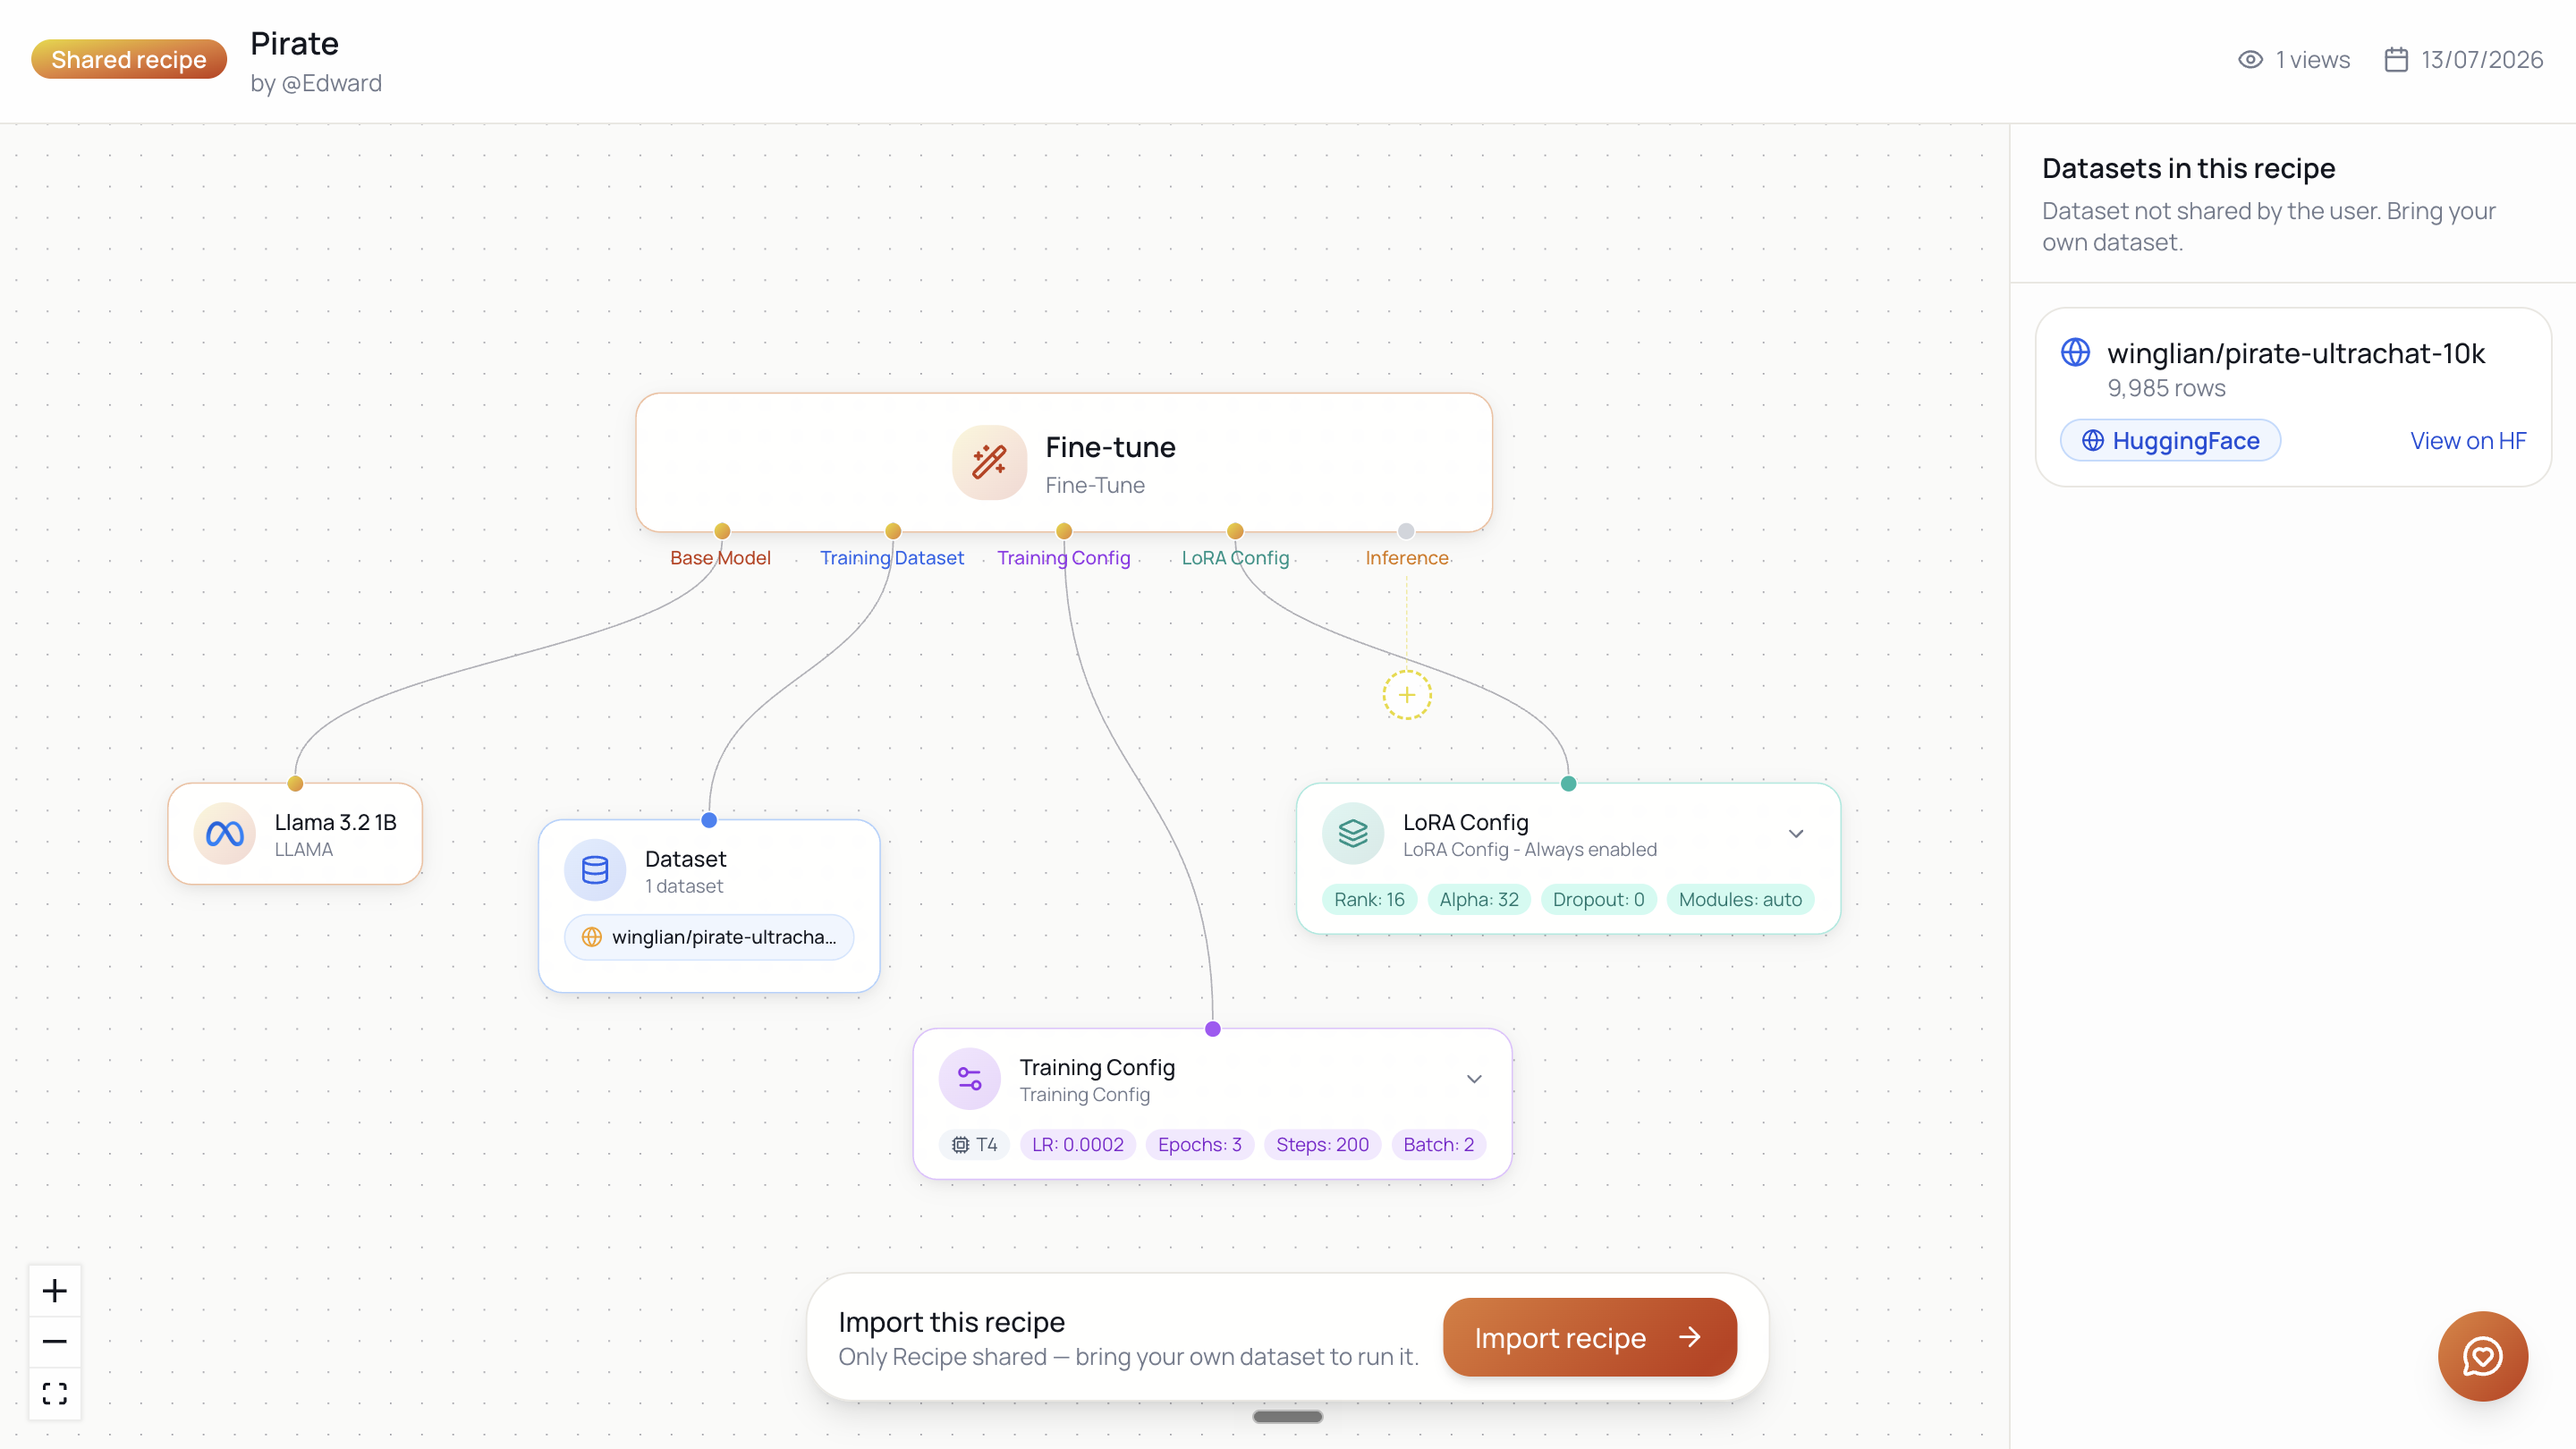Click the 1 dataset subtitle
Screen dimensions: 2576x1449
pyautogui.click(x=684, y=886)
